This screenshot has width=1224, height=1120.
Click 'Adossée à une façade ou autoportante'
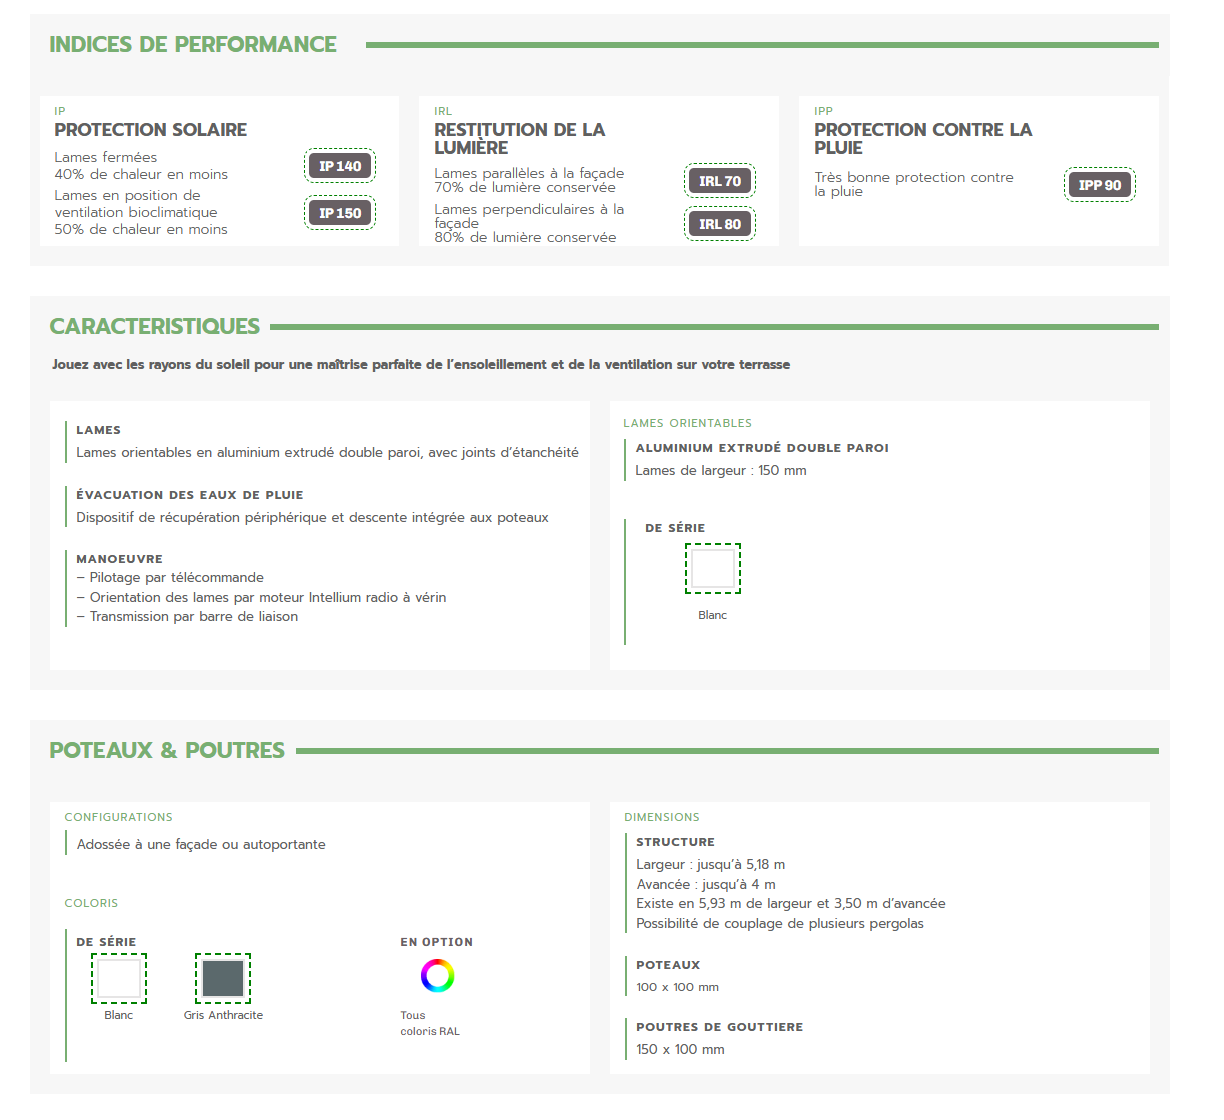coord(201,845)
